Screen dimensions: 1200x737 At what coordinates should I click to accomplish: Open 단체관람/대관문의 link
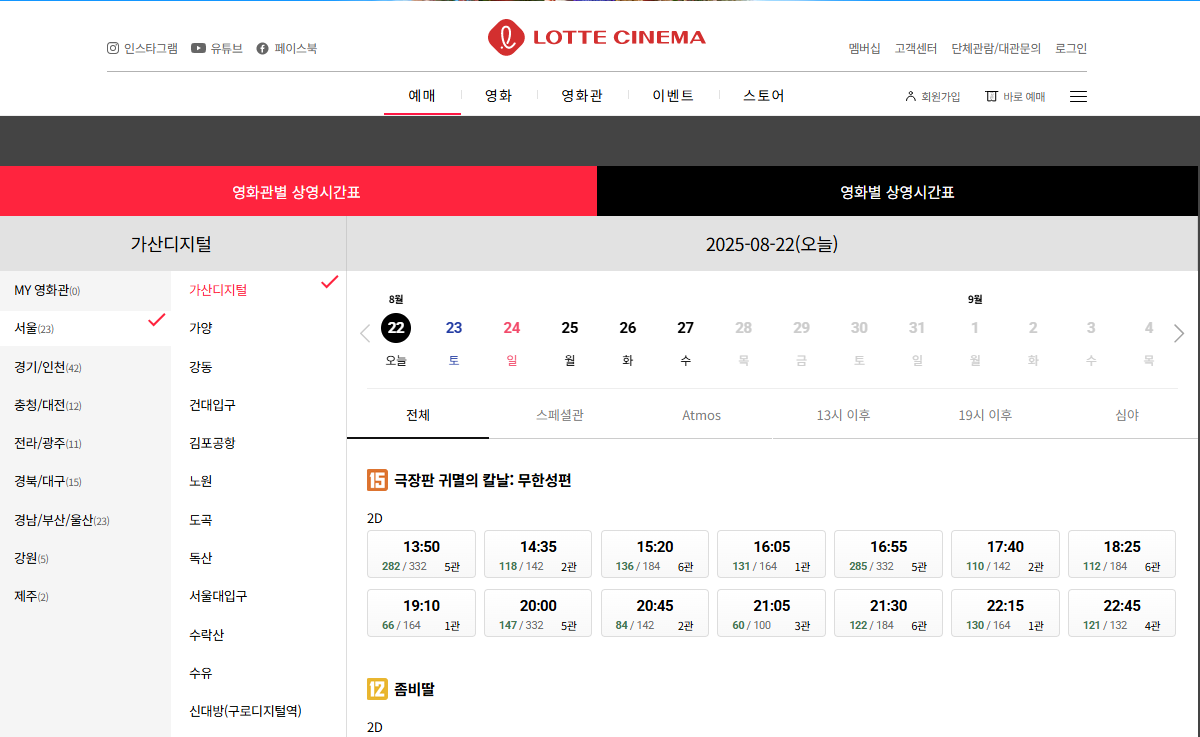996,48
